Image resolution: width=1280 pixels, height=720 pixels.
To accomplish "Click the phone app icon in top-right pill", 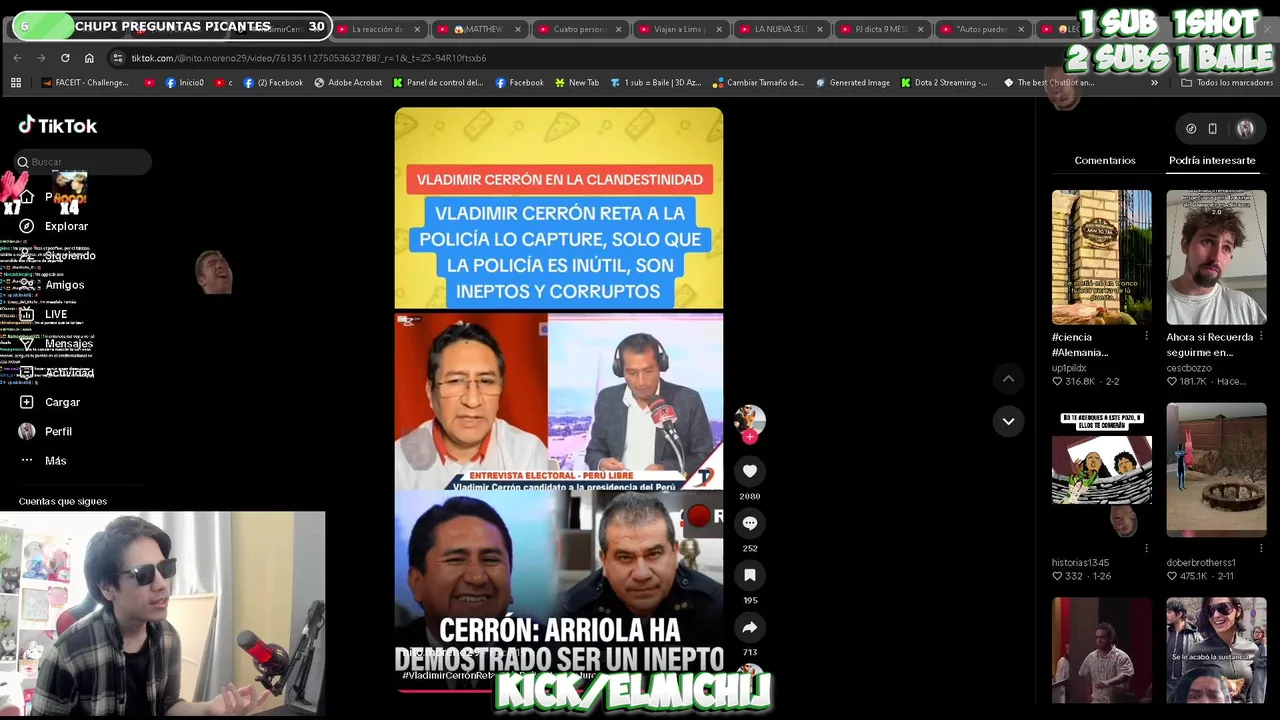I will pyautogui.click(x=1213, y=128).
